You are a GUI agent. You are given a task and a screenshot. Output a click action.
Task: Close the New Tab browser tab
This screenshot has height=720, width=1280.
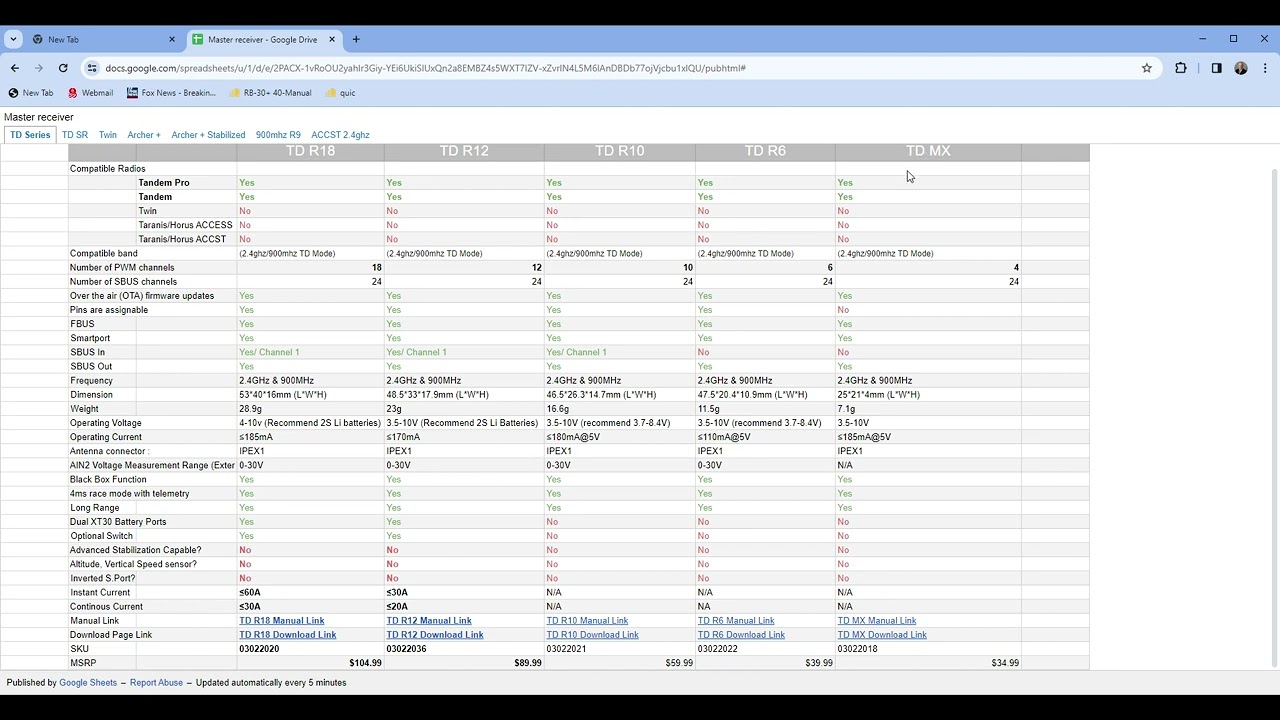171,40
